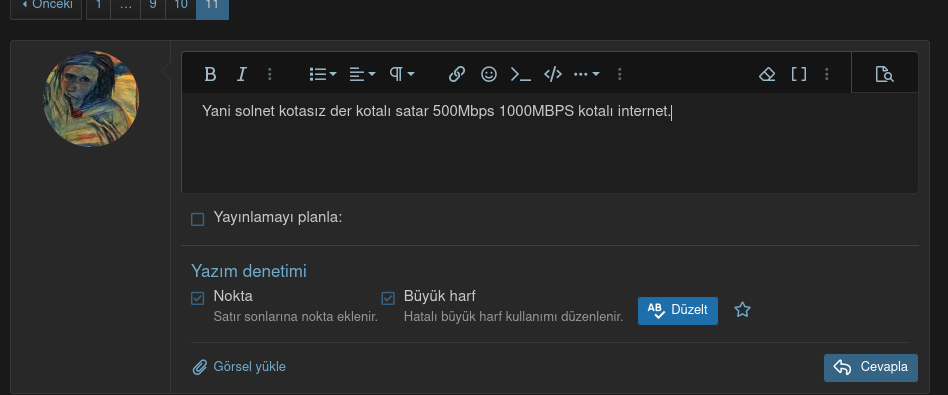Viewport: 948px width, 395px height.
Task: Click the Büyük harf label text
Action: pos(440,296)
